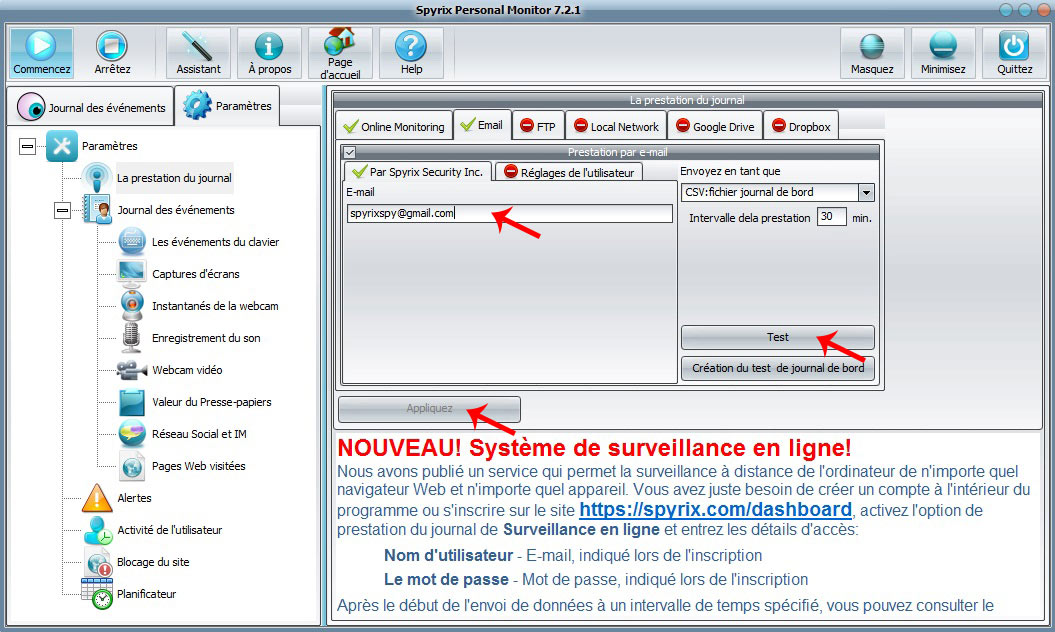Open Activité de l'utilisateur settings
1055x632 pixels.
pos(170,530)
